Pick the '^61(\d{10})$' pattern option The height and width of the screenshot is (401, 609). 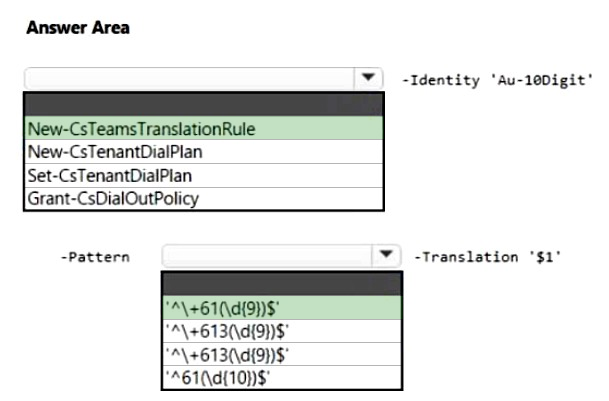pos(282,377)
